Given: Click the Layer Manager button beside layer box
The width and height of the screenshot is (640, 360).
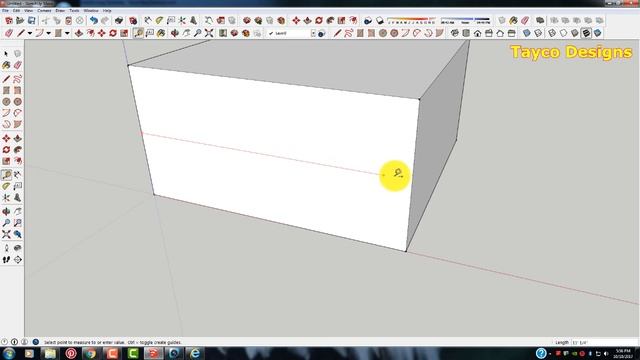Looking at the screenshot, I should click(322, 33).
